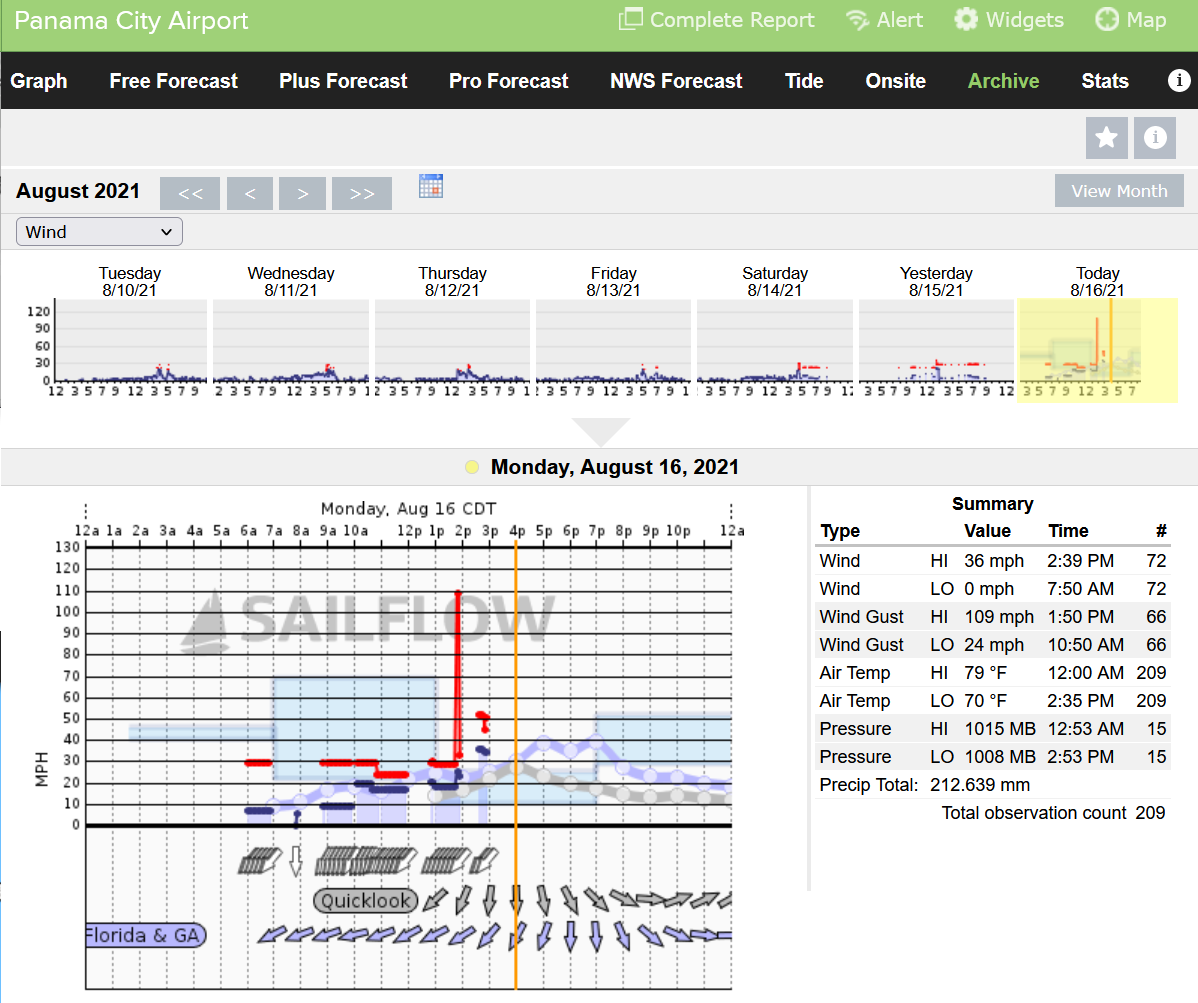Click the Pressure HI 1015 MB value
The height and width of the screenshot is (1003, 1198).
coord(999,729)
